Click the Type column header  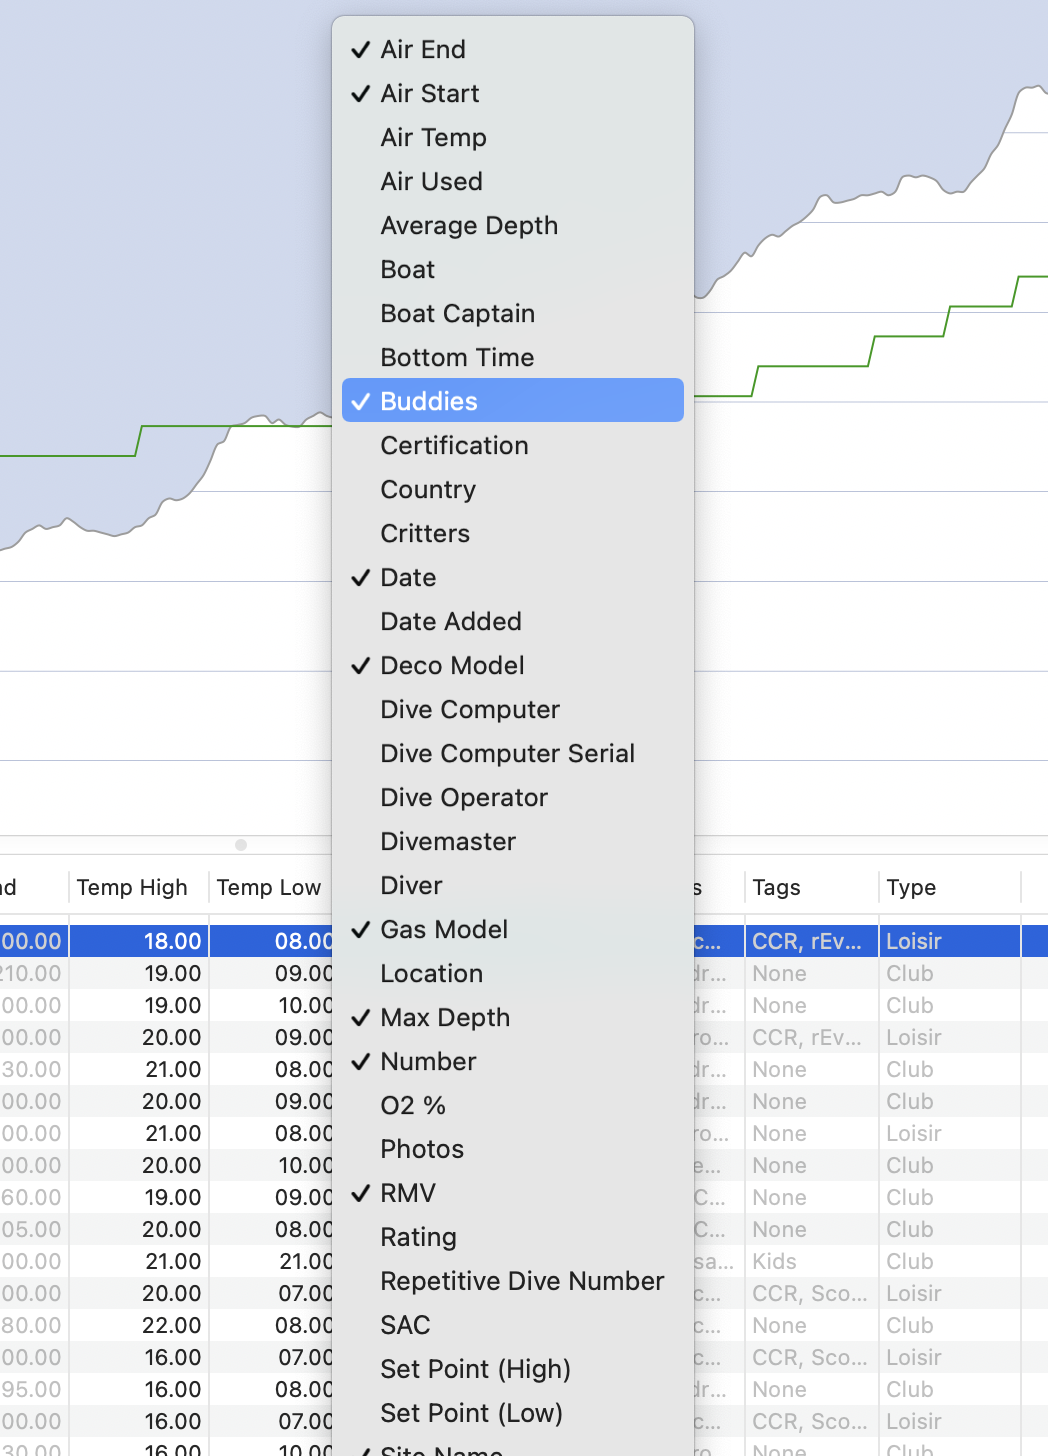(x=911, y=887)
